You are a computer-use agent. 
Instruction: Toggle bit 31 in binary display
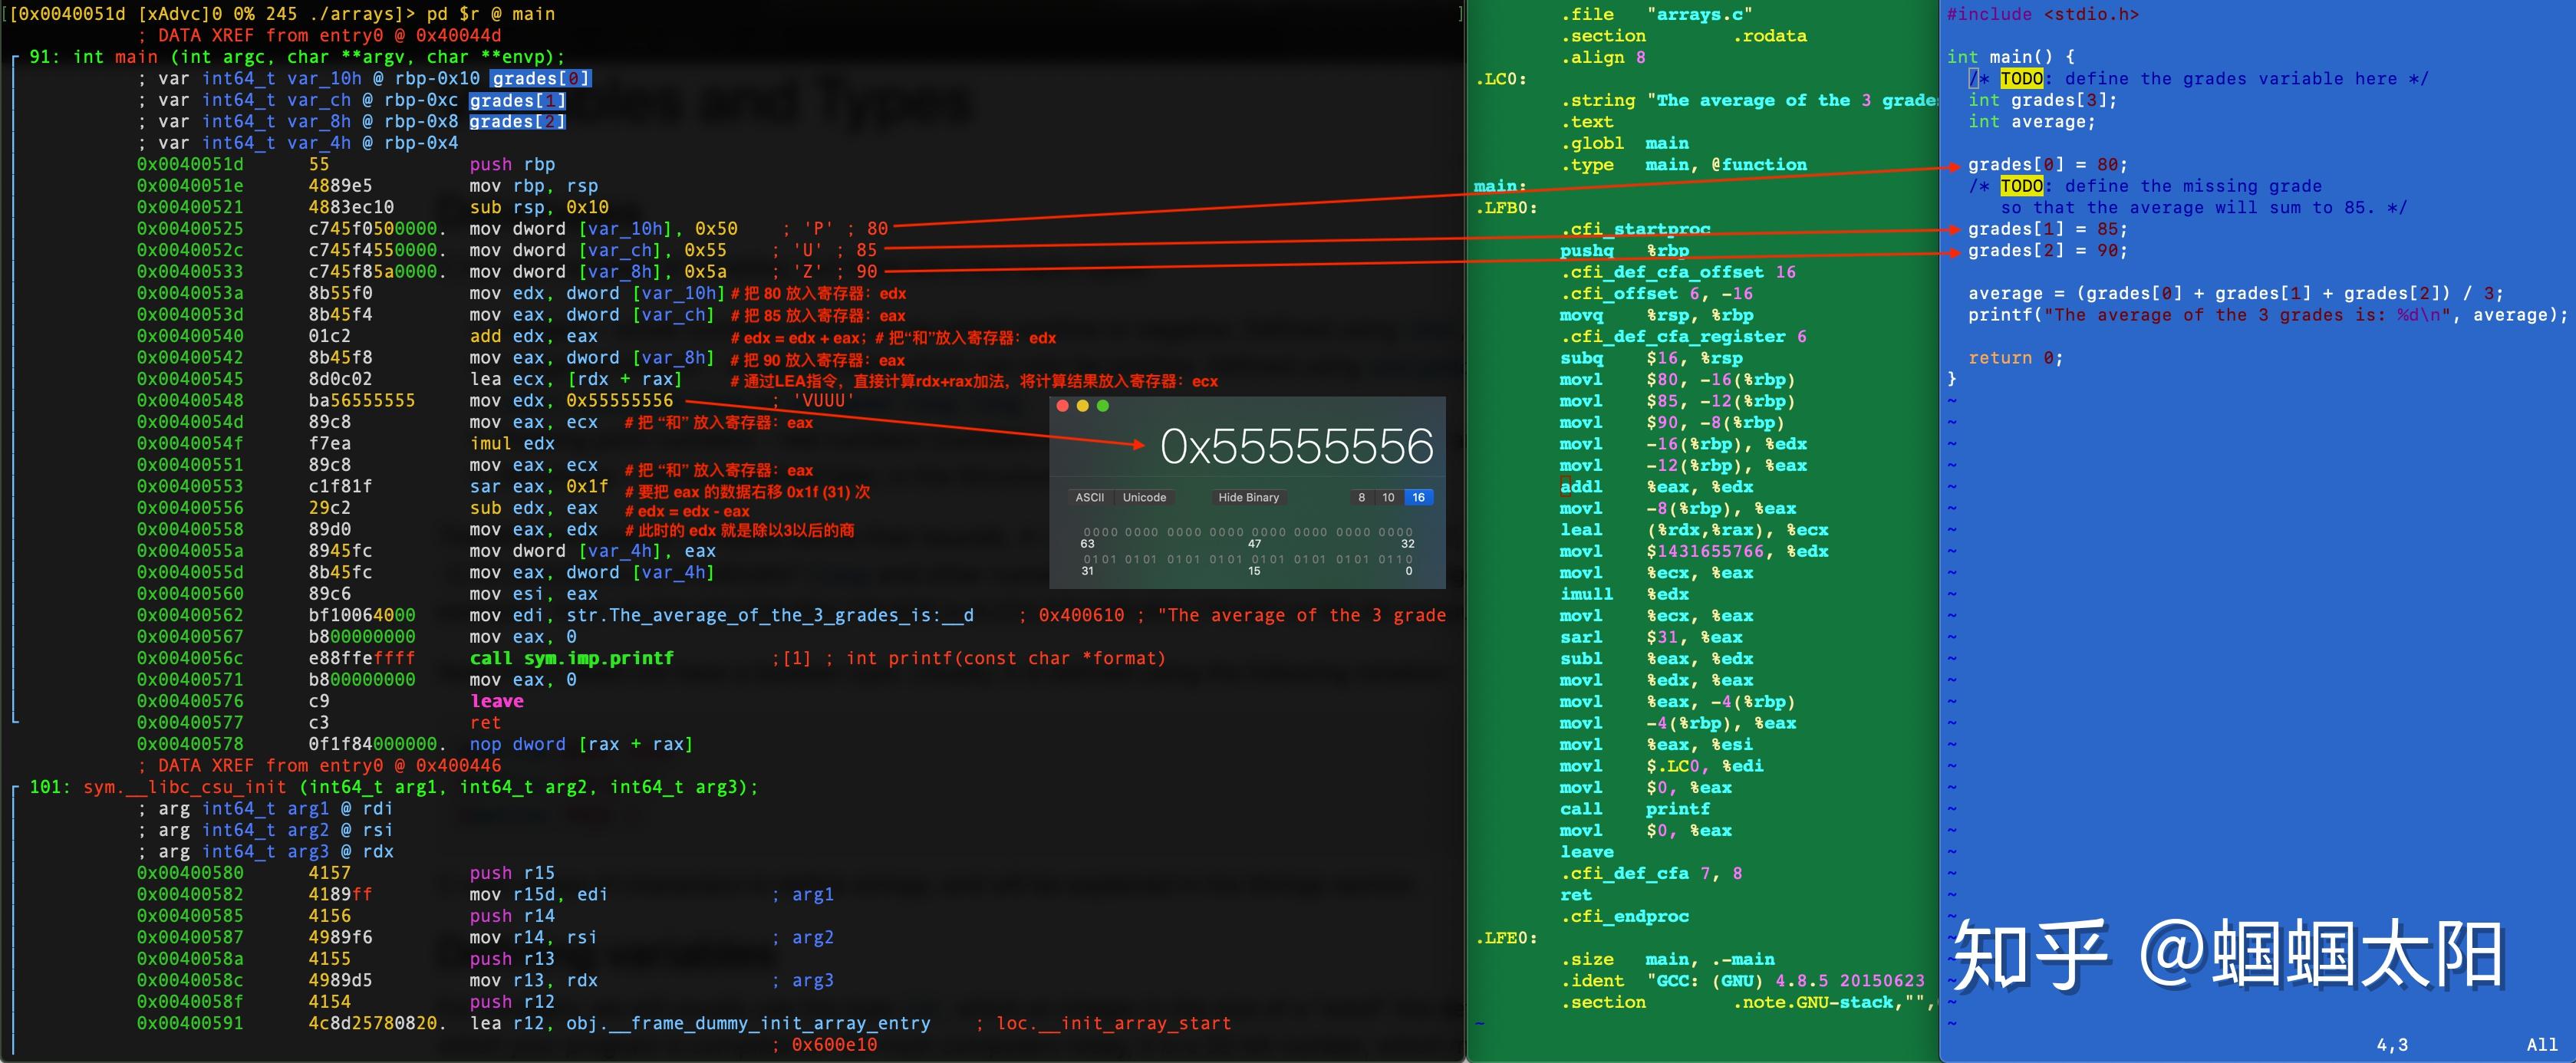click(1087, 559)
